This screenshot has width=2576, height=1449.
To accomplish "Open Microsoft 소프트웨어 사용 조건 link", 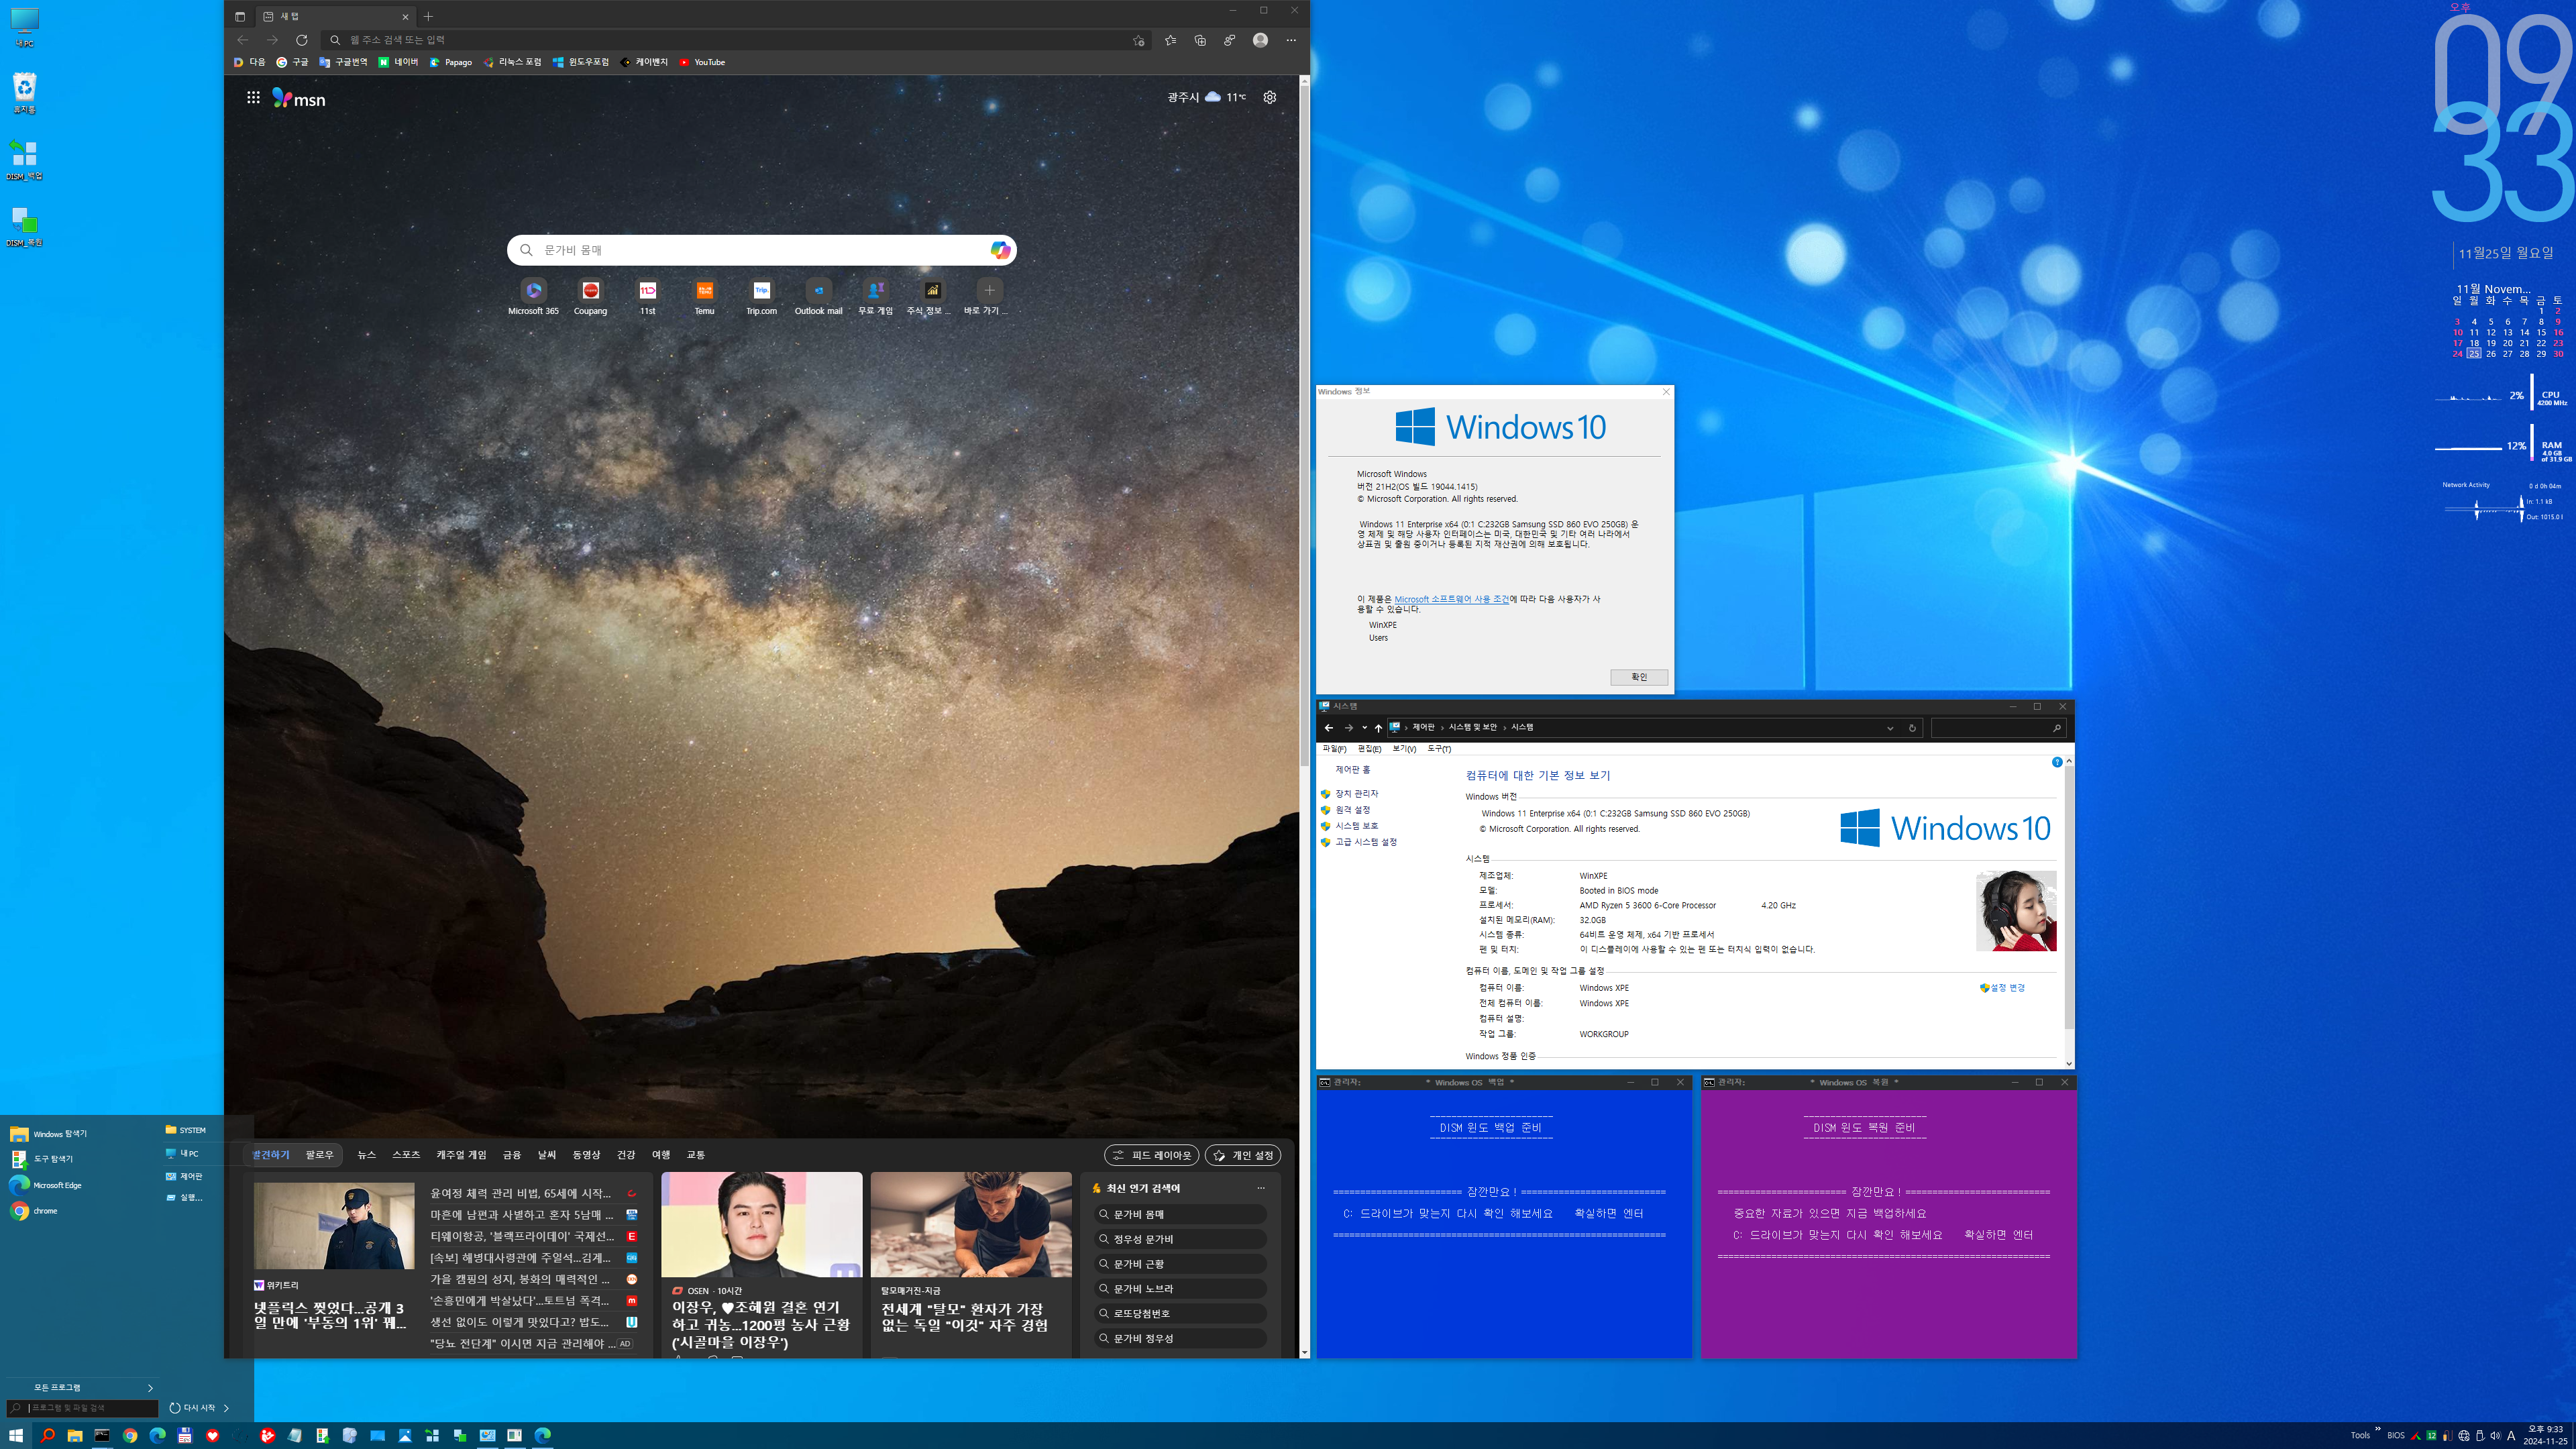I will coord(1451,599).
